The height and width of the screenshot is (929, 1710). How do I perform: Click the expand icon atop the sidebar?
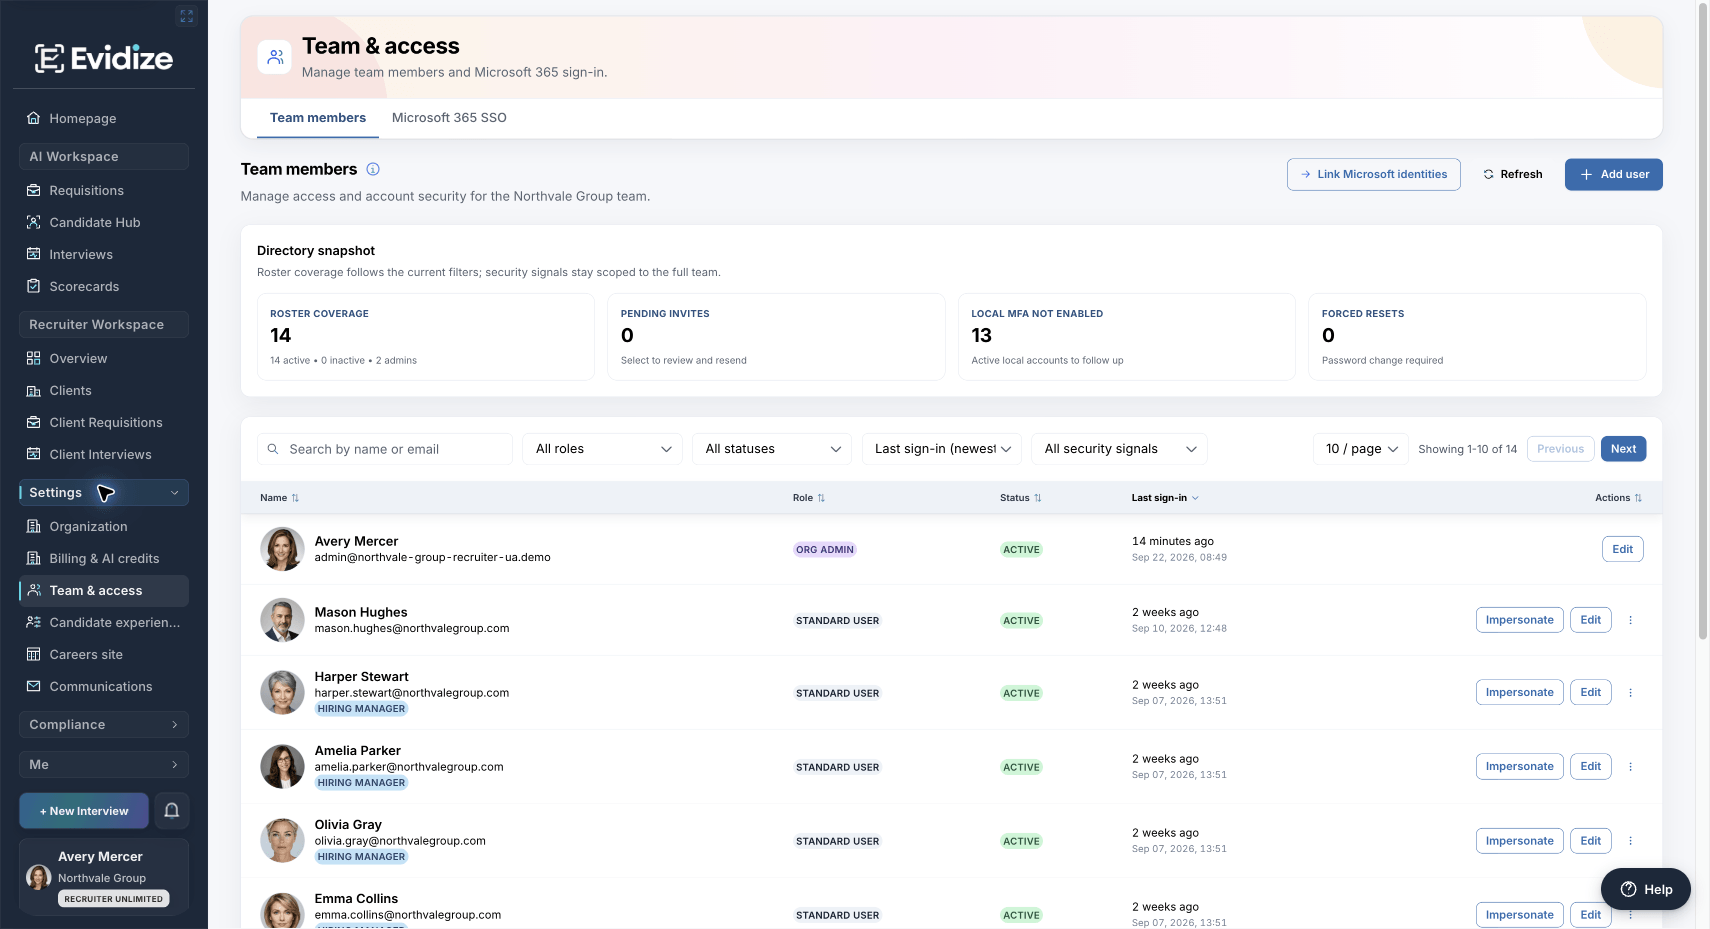coord(186,16)
